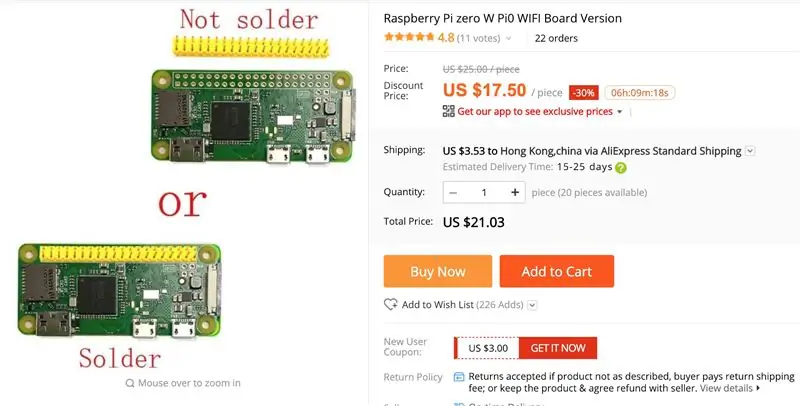800x406 pixels.
Task: Click the Add to Wish List text
Action: tap(438, 304)
